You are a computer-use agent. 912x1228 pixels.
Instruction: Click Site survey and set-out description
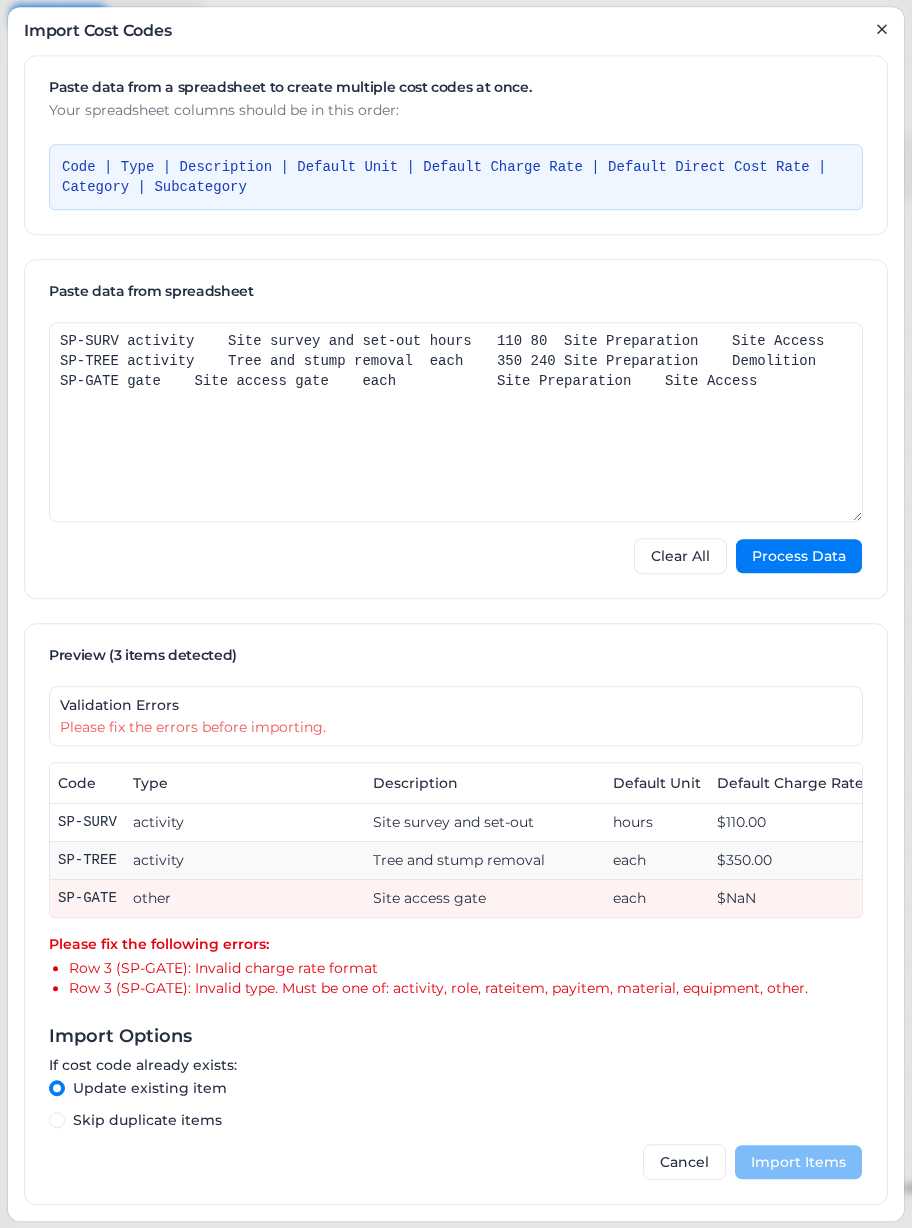pyautogui.click(x=453, y=822)
